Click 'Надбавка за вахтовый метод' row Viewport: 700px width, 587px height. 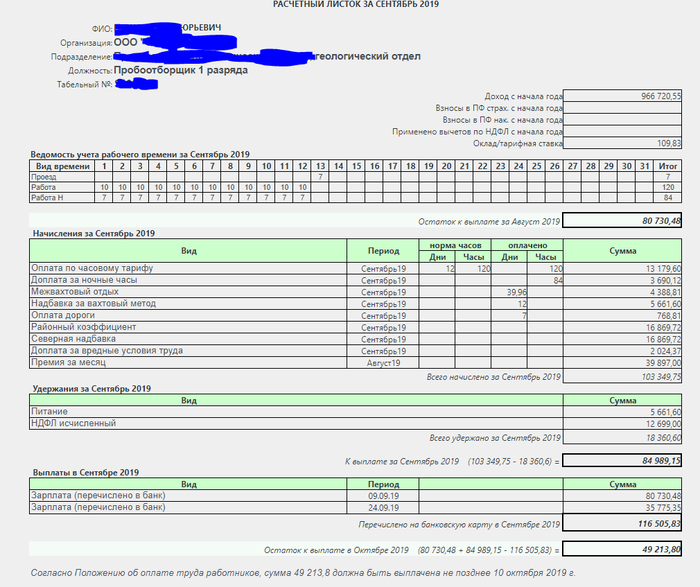pyautogui.click(x=355, y=304)
